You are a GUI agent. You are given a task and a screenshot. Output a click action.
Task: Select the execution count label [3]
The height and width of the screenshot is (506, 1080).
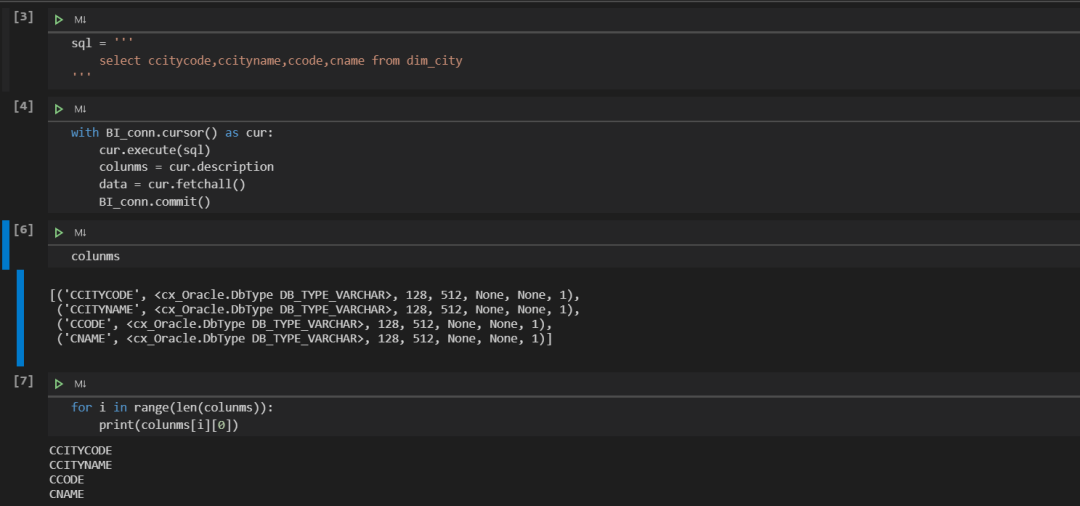pos(23,17)
